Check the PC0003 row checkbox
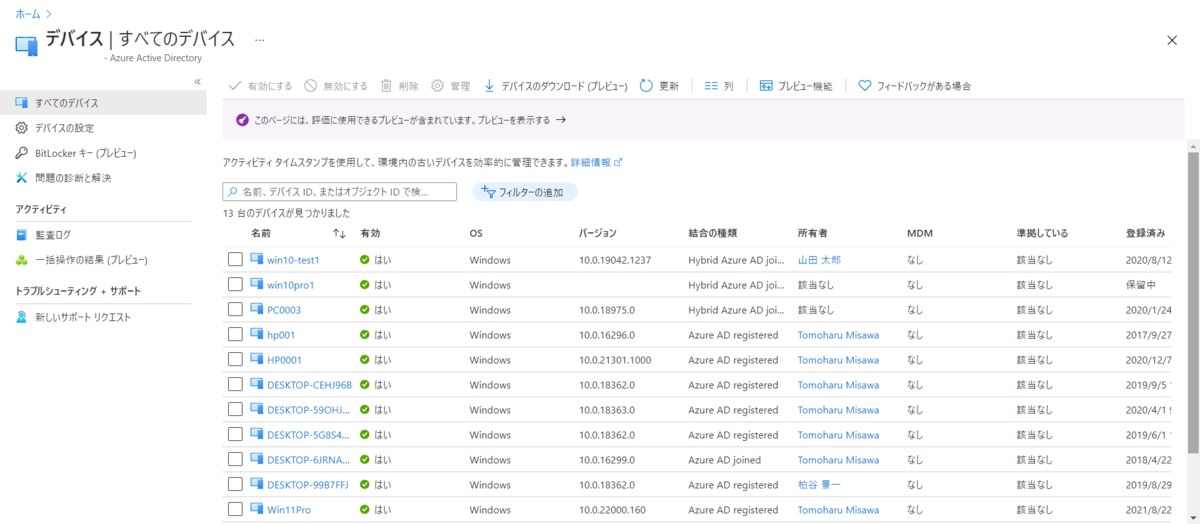 click(235, 309)
